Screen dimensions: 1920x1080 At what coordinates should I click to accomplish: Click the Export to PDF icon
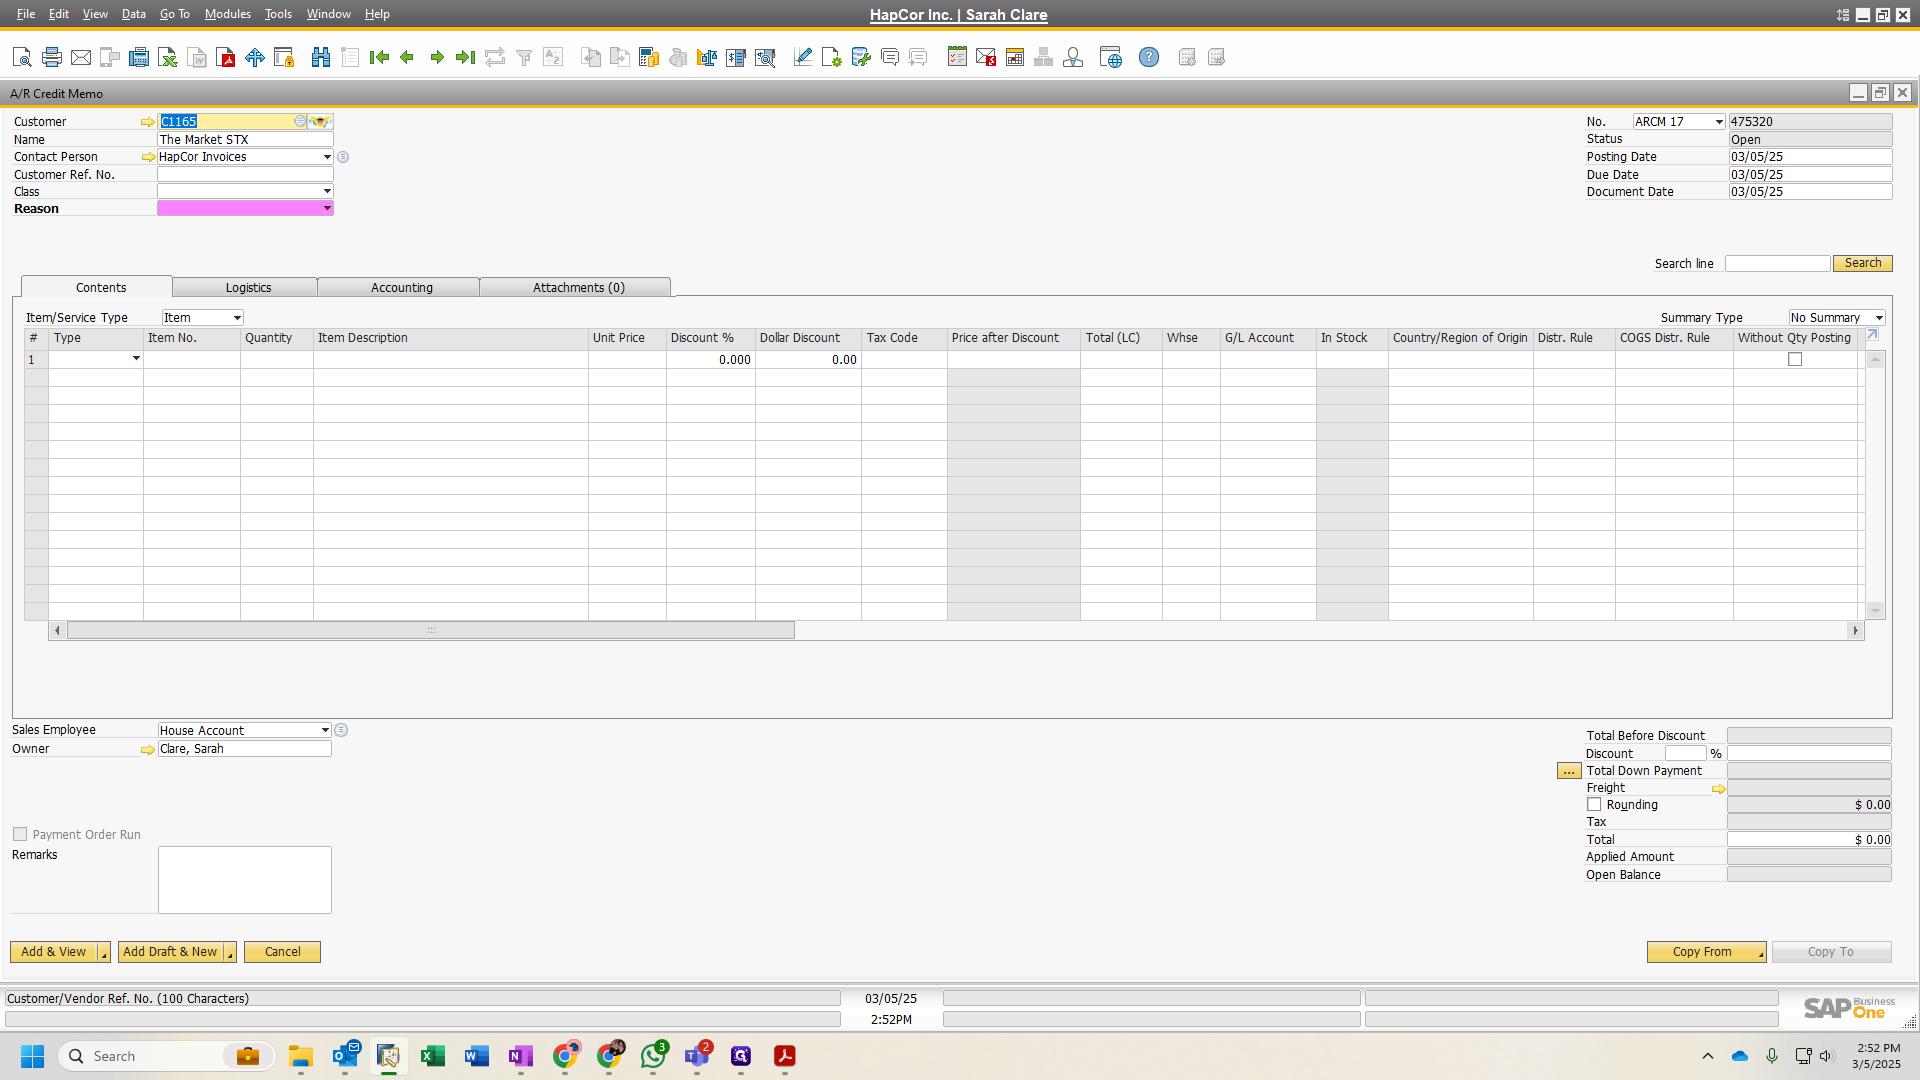coord(227,57)
